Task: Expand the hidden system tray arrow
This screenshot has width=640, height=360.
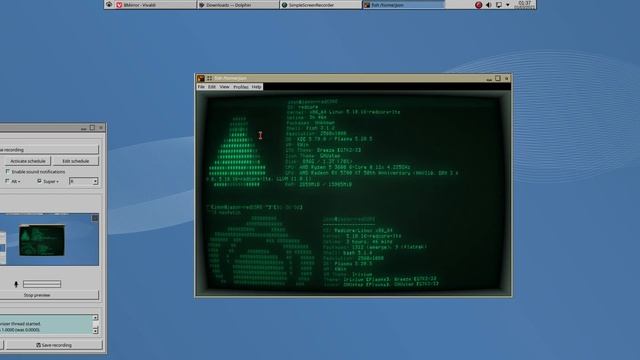Action: pyautogui.click(x=508, y=5)
